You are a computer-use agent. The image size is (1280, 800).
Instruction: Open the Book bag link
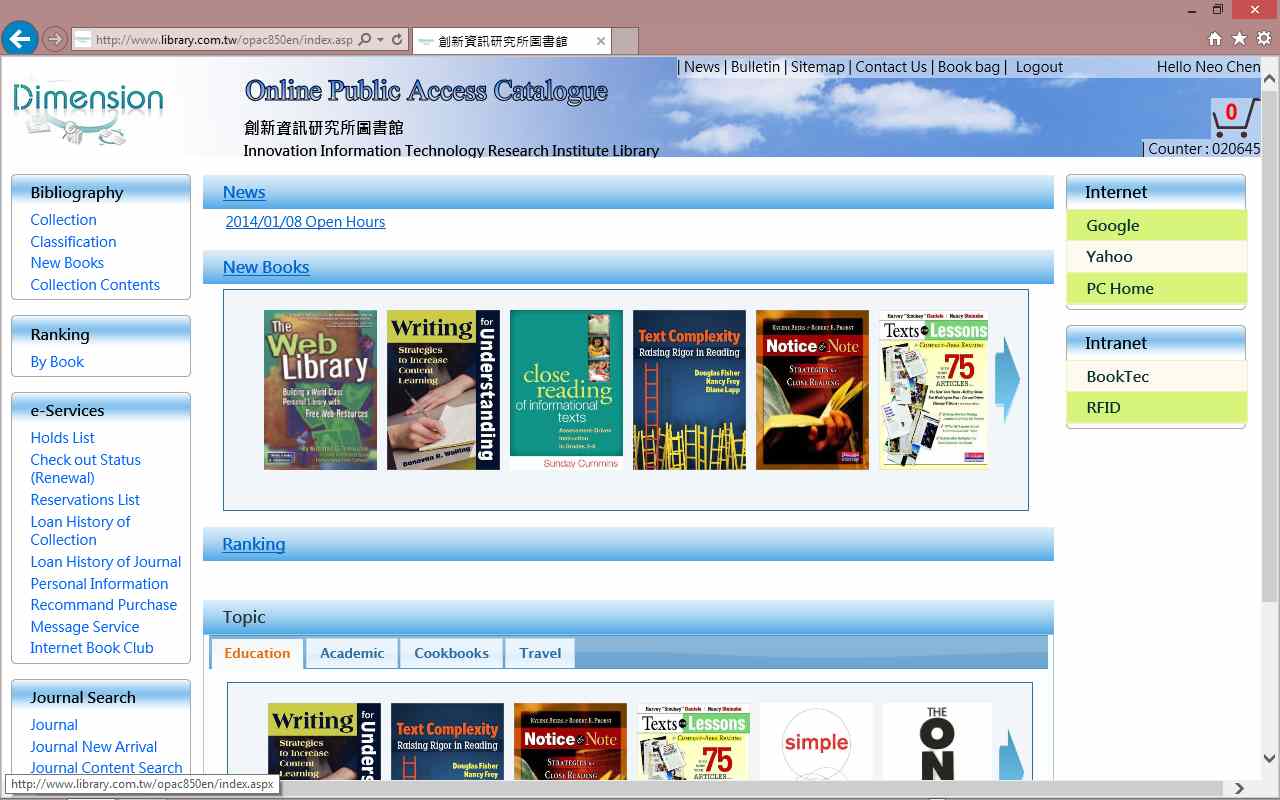968,67
